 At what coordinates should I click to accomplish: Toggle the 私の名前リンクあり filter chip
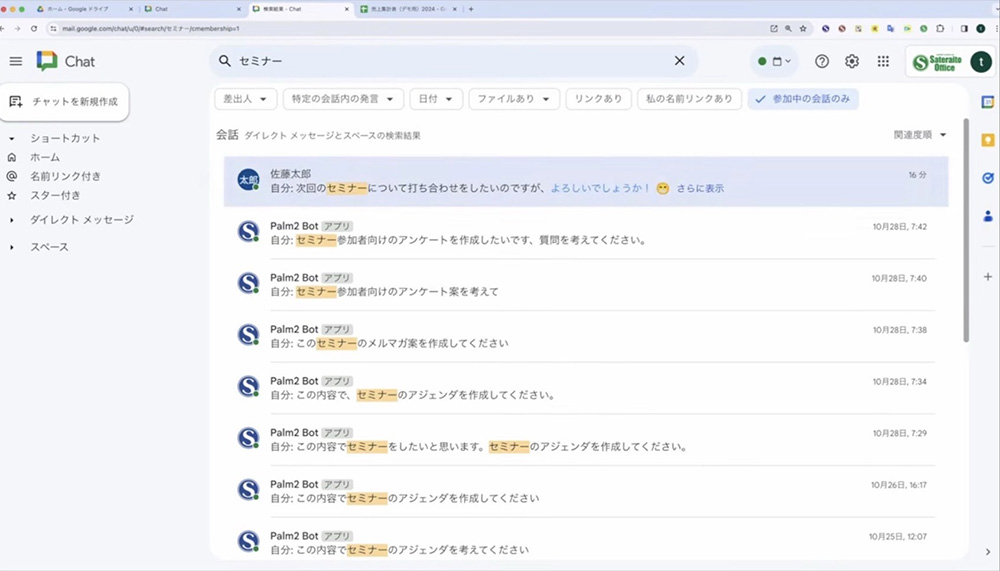[x=689, y=99]
